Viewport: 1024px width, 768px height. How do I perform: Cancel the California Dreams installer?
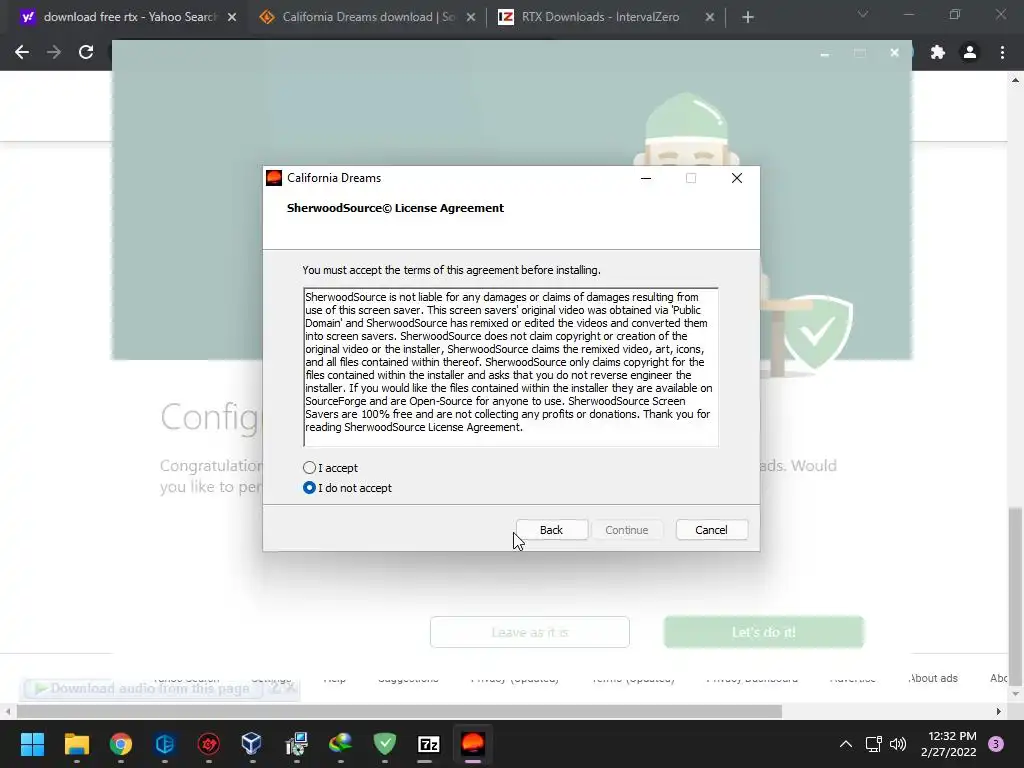pyautogui.click(x=711, y=530)
